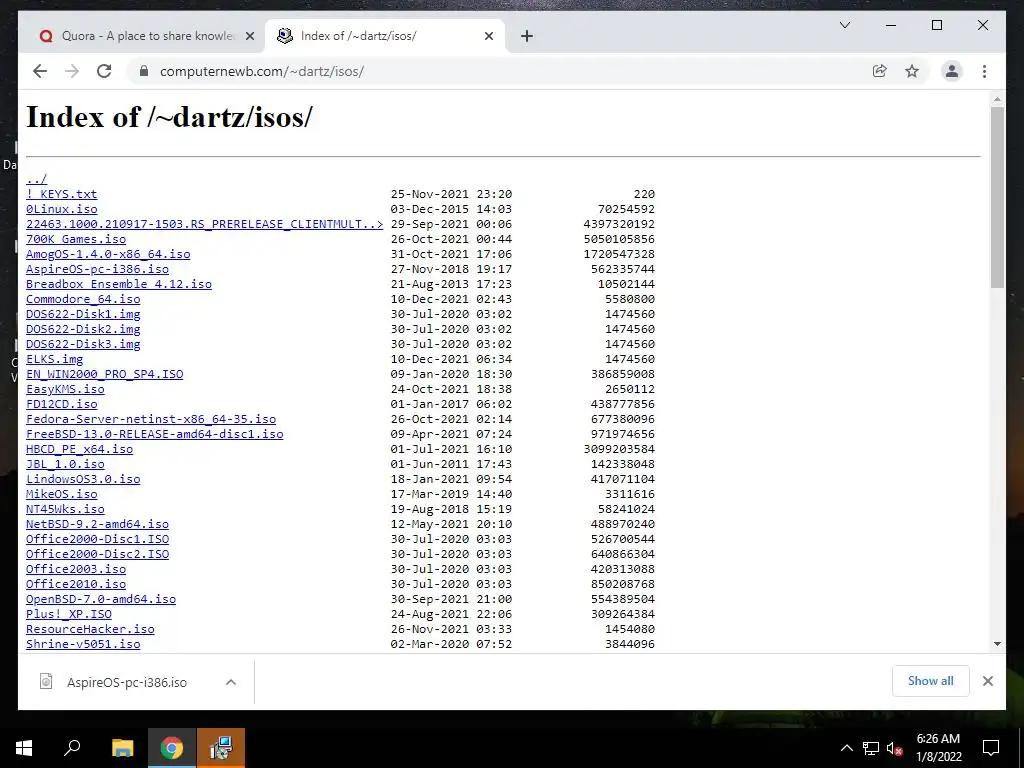Image resolution: width=1024 pixels, height=768 pixels.
Task: Open muted volume tray icon
Action: point(894,748)
